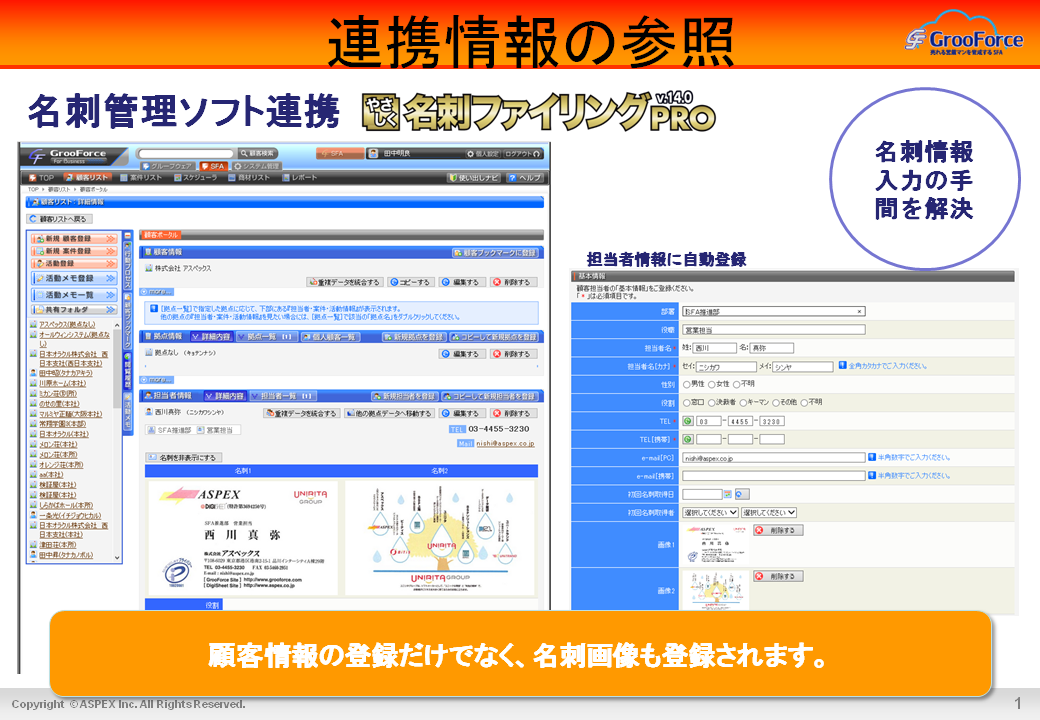Viewport: 1040px width, 720px height.
Task: Select 女性 gender radio button
Action: (712, 385)
